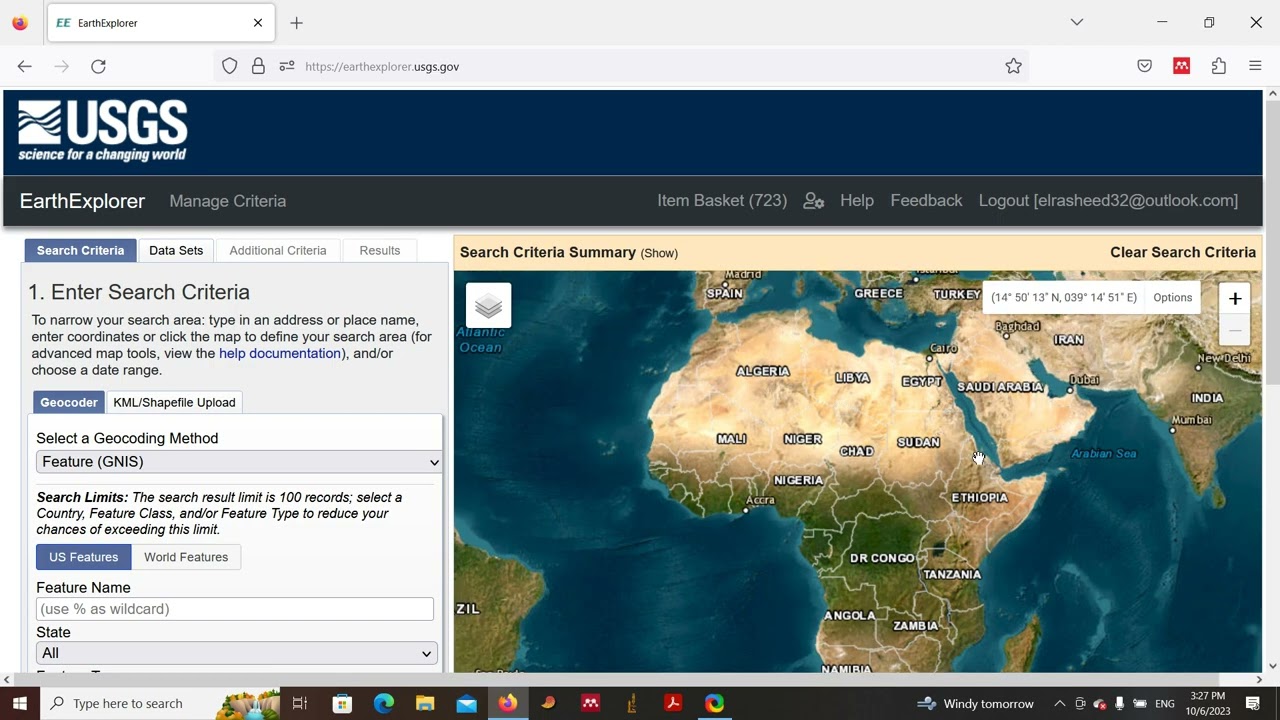This screenshot has height=720, width=1280.
Task: Open the tracking protection shield icon
Action: (230, 66)
